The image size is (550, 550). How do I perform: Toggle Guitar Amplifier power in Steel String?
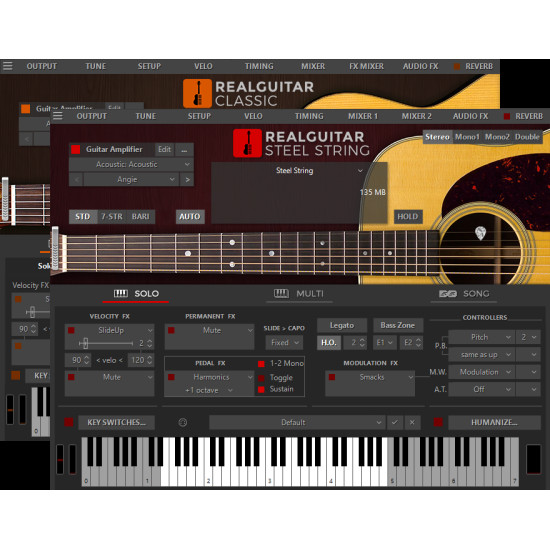(75, 149)
